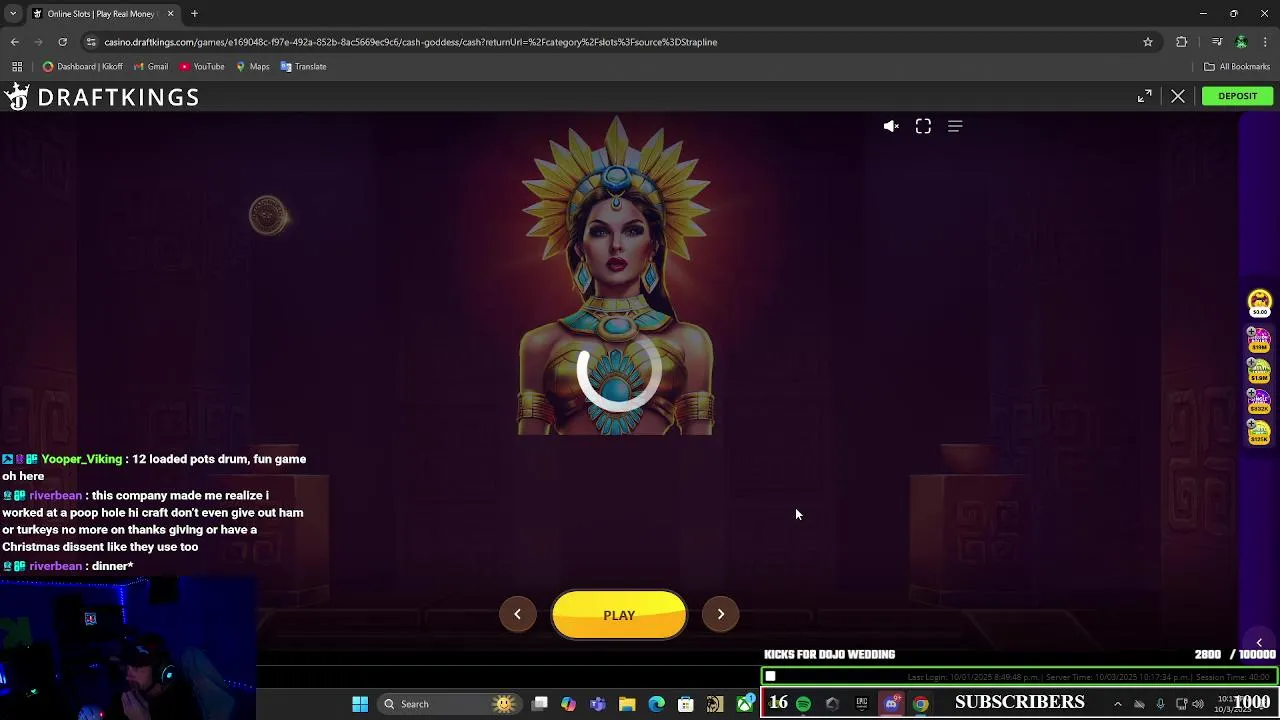Open Discord from the taskbar
Screen dimensions: 1280x720
(x=891, y=704)
